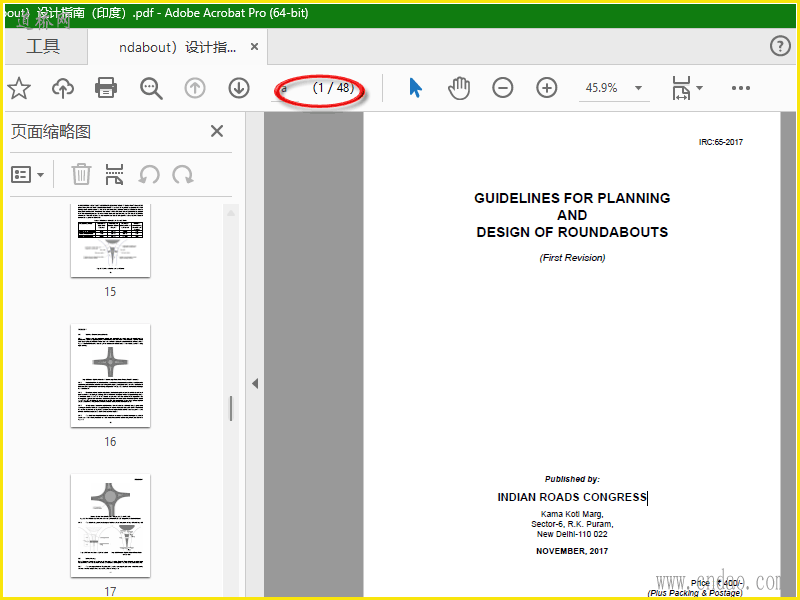Click thumbnail scrollbar up arrow
Screen dimensions: 800x600
click(231, 213)
